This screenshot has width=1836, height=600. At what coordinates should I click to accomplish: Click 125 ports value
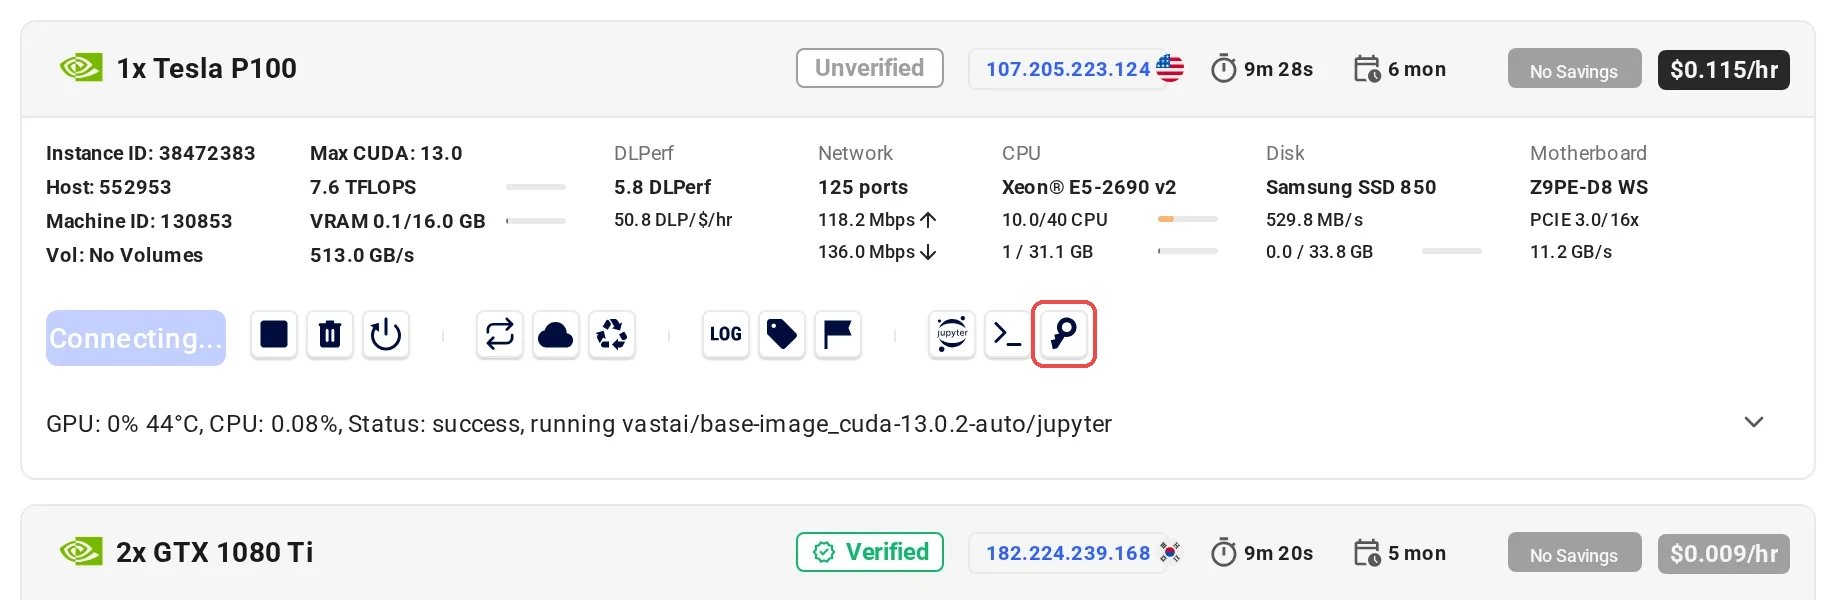click(863, 187)
